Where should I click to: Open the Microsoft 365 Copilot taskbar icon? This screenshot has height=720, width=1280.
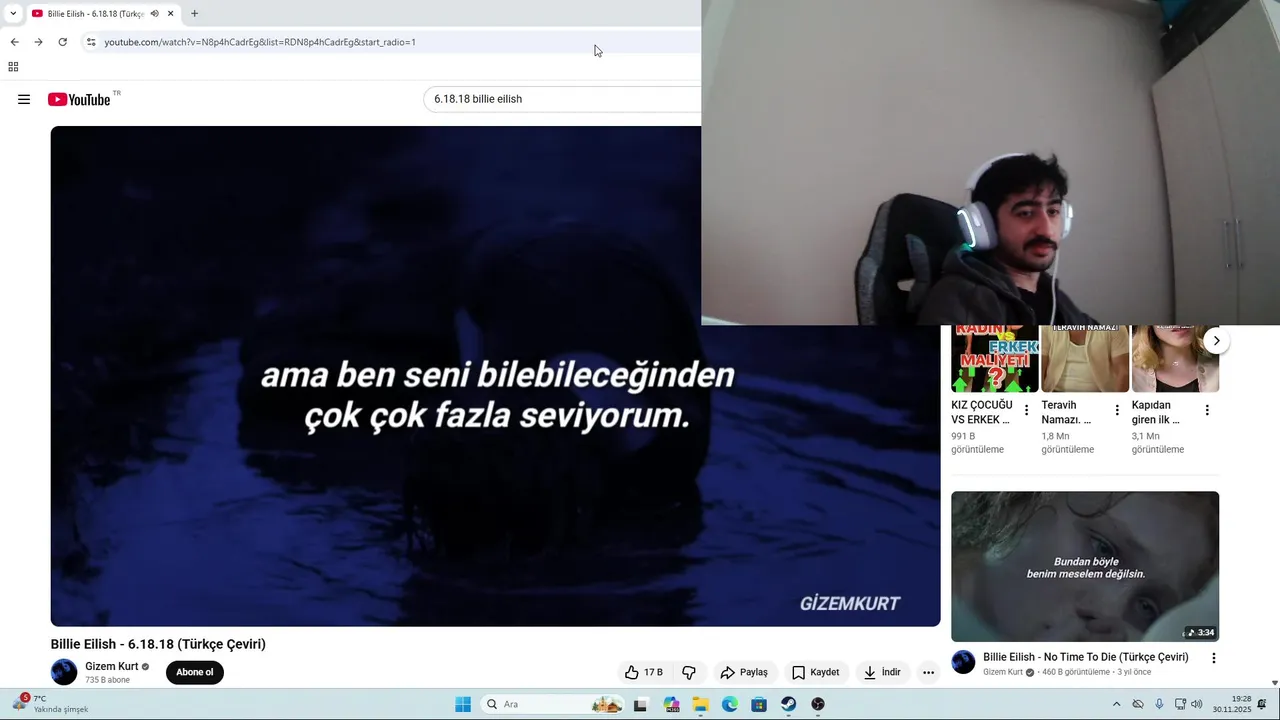[x=671, y=704]
